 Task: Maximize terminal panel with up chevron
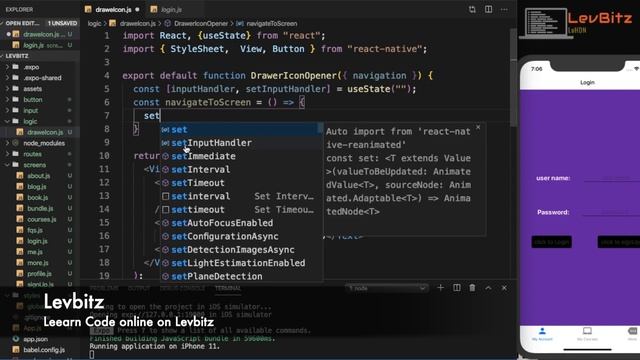point(488,288)
